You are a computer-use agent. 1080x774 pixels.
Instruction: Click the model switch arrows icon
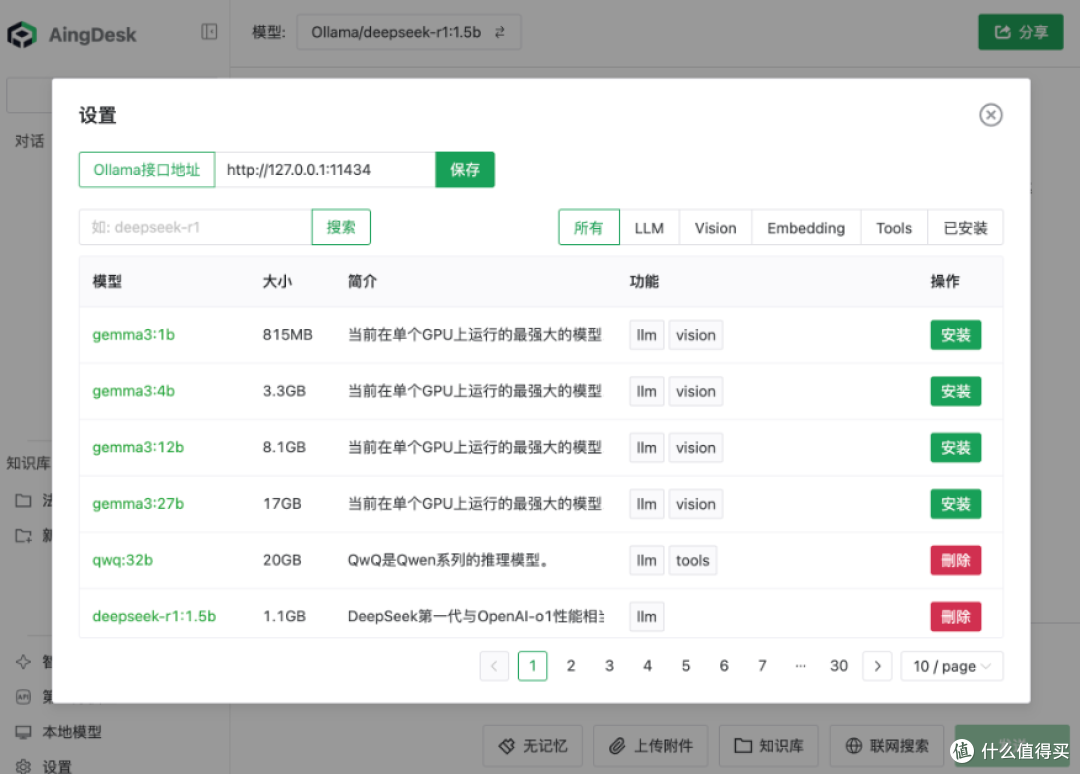499,32
